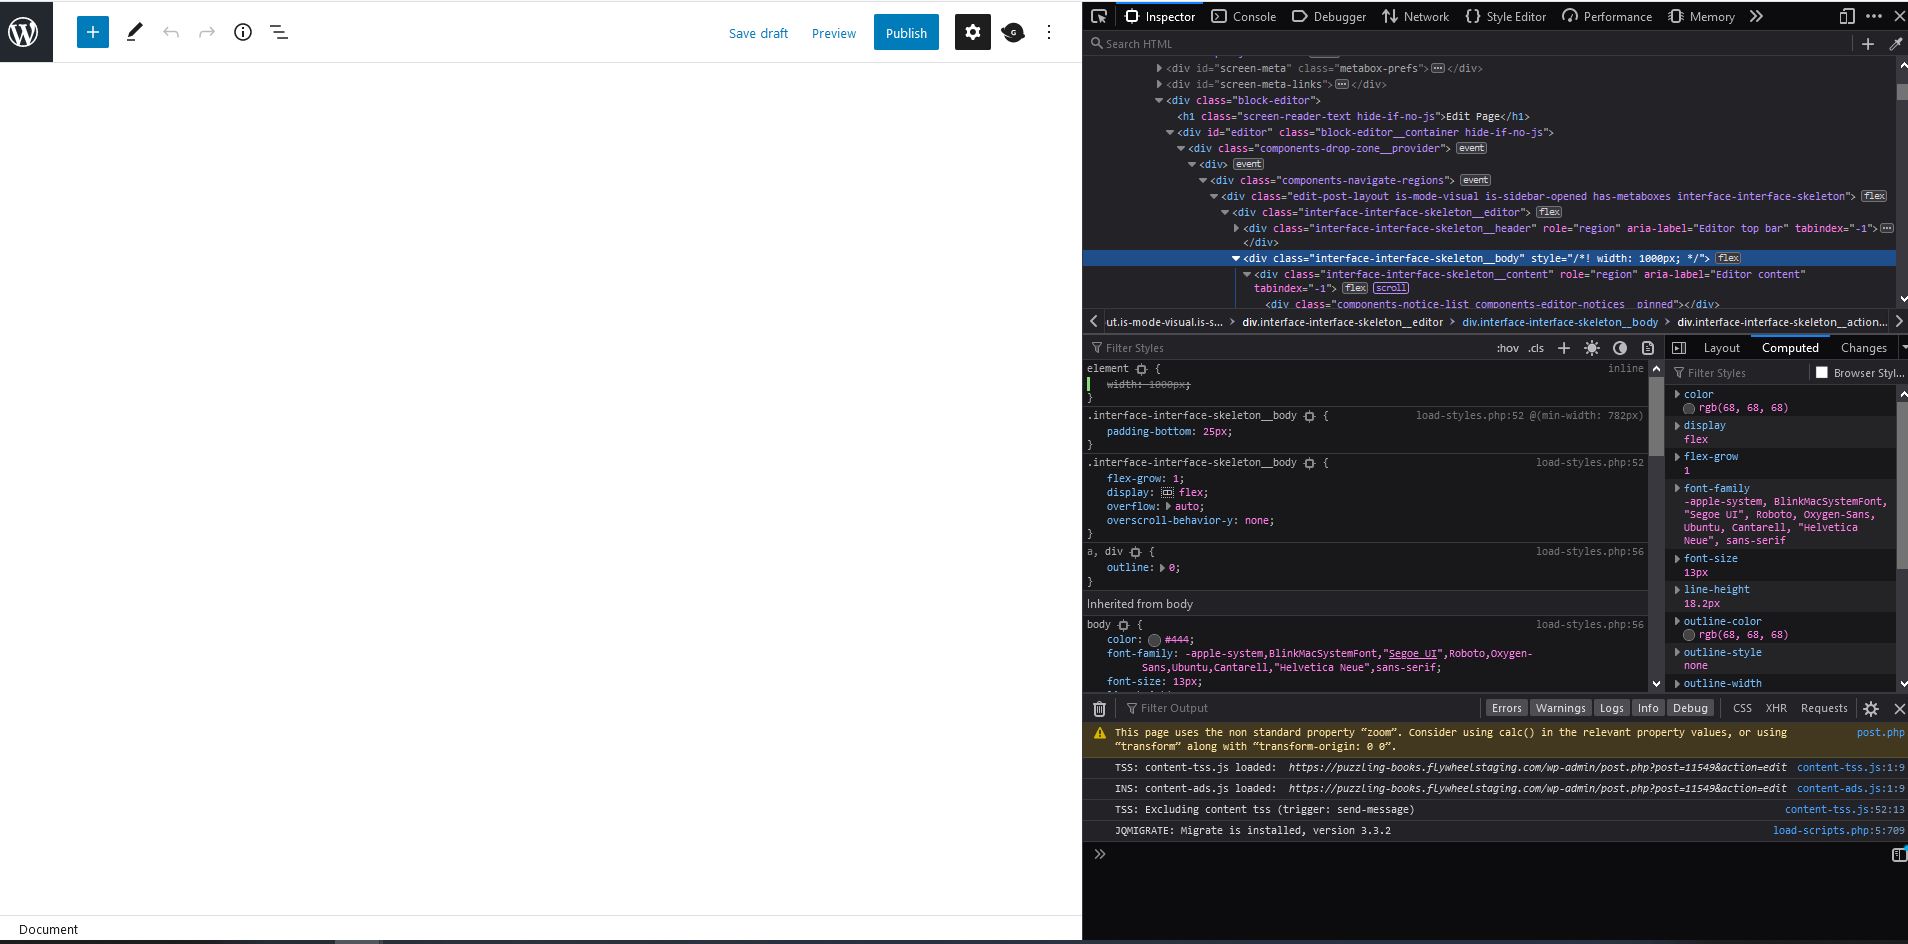This screenshot has height=944, width=1908.
Task: Open the block inserter plus button
Action: coord(93,32)
